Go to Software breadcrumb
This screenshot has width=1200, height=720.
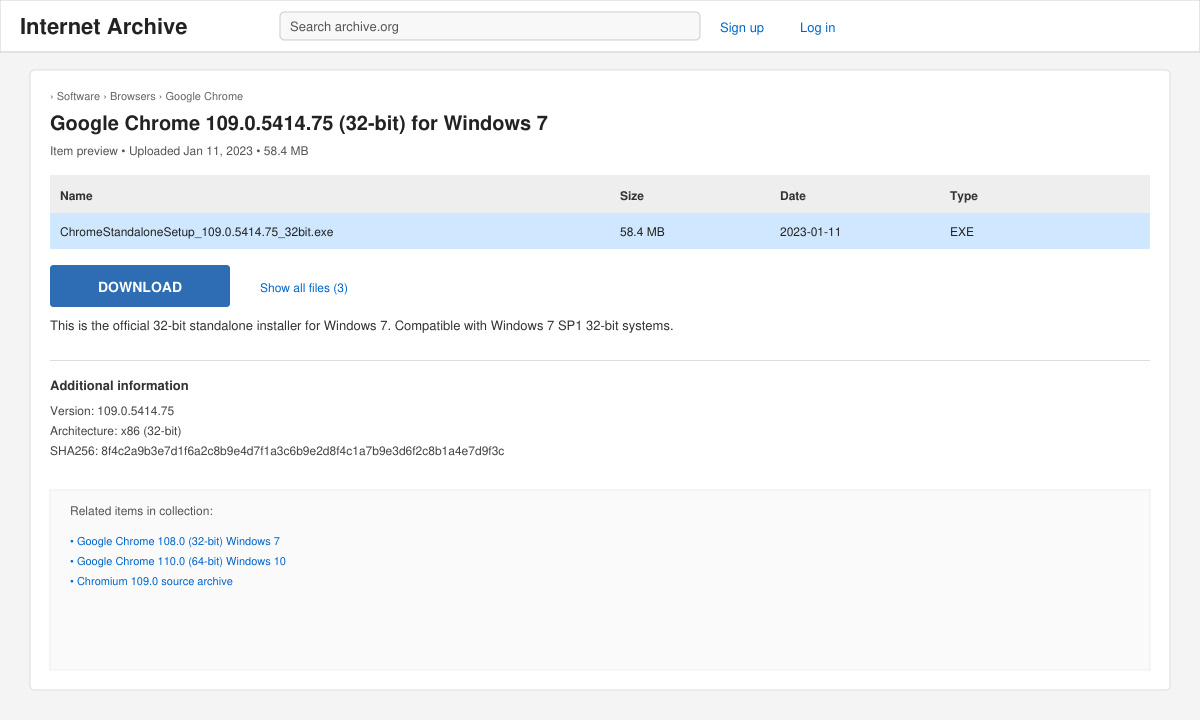click(78, 96)
